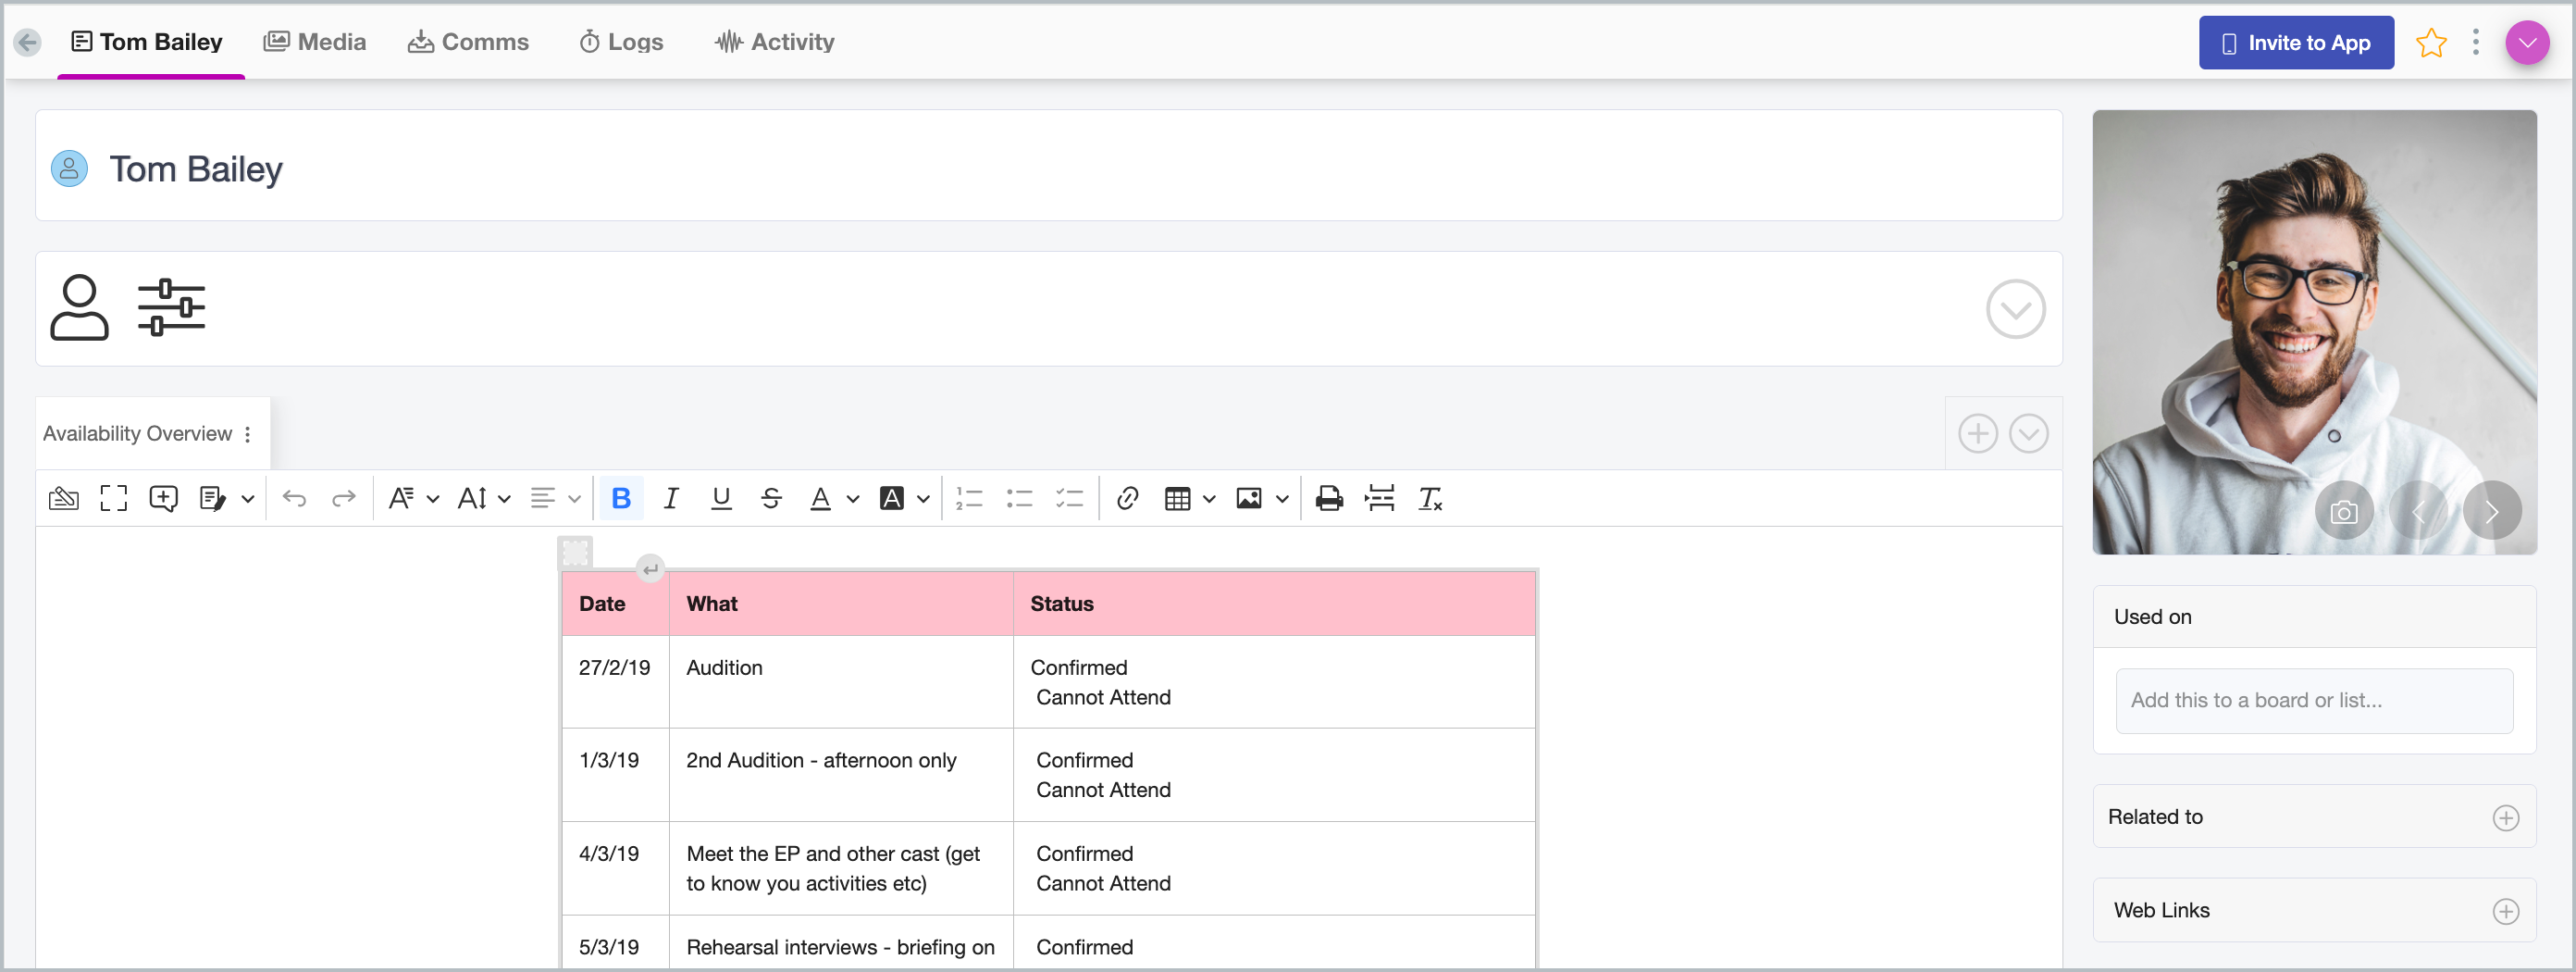2576x972 pixels.
Task: Open the person profile section icon
Action: (x=79, y=308)
